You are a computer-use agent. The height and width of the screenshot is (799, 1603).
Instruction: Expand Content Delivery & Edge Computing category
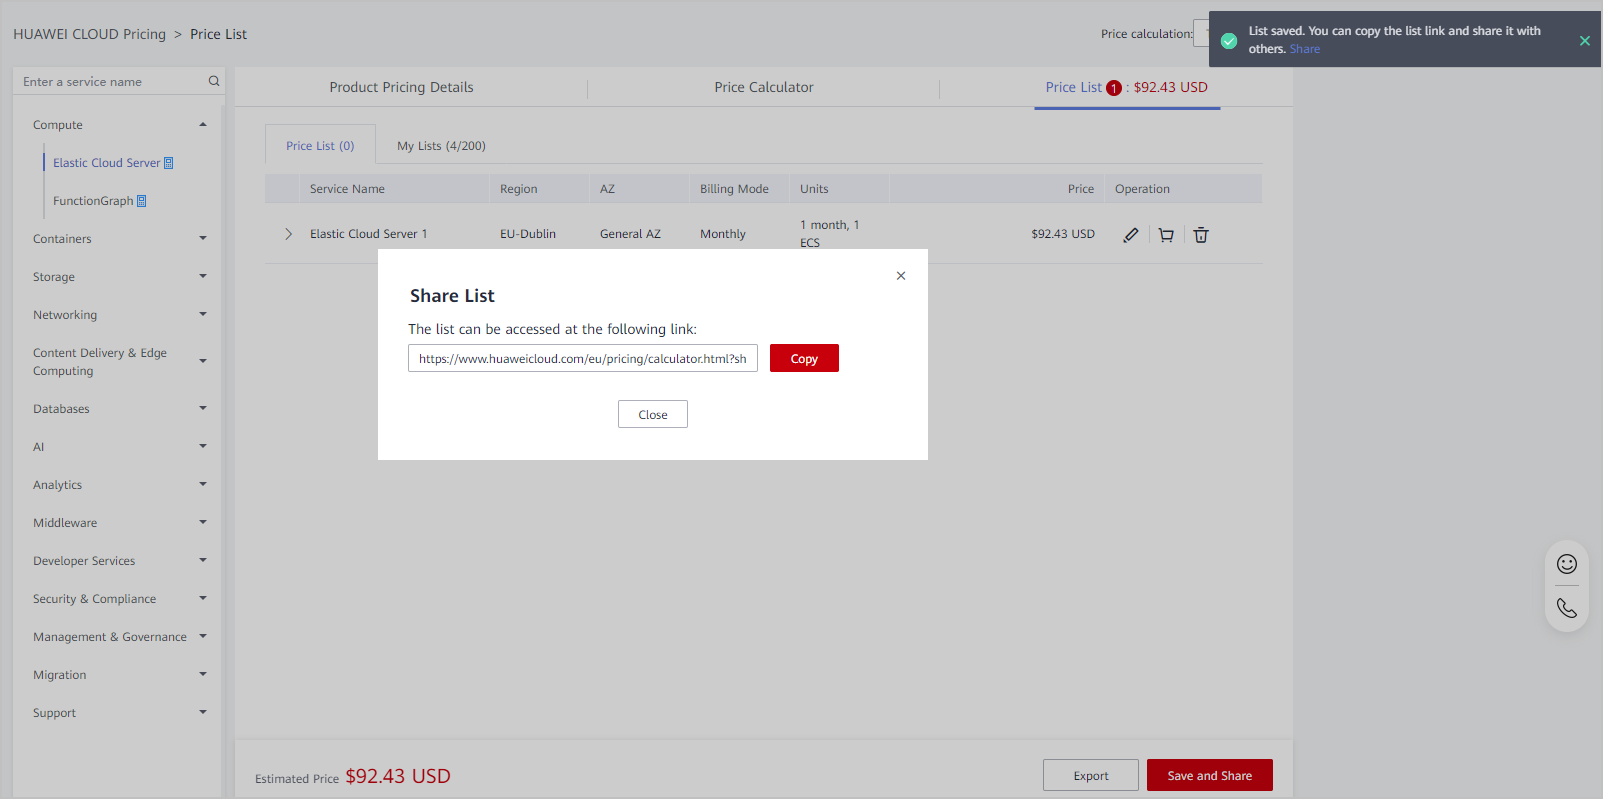203,361
